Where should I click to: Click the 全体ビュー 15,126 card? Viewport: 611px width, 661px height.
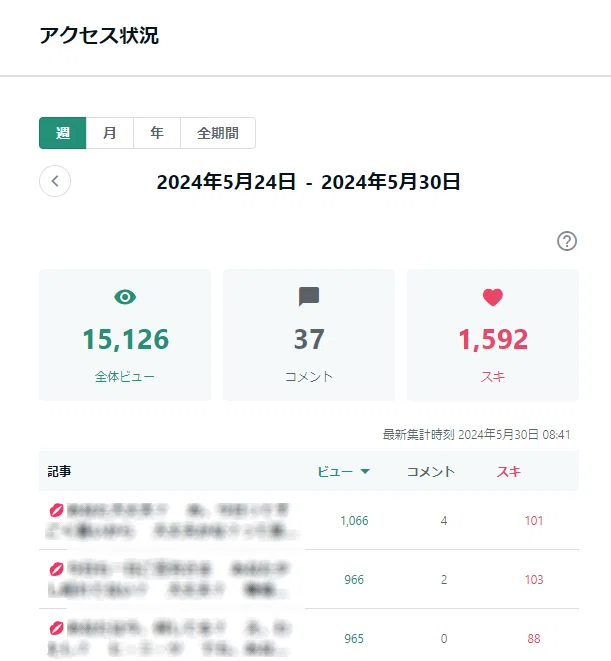point(125,335)
